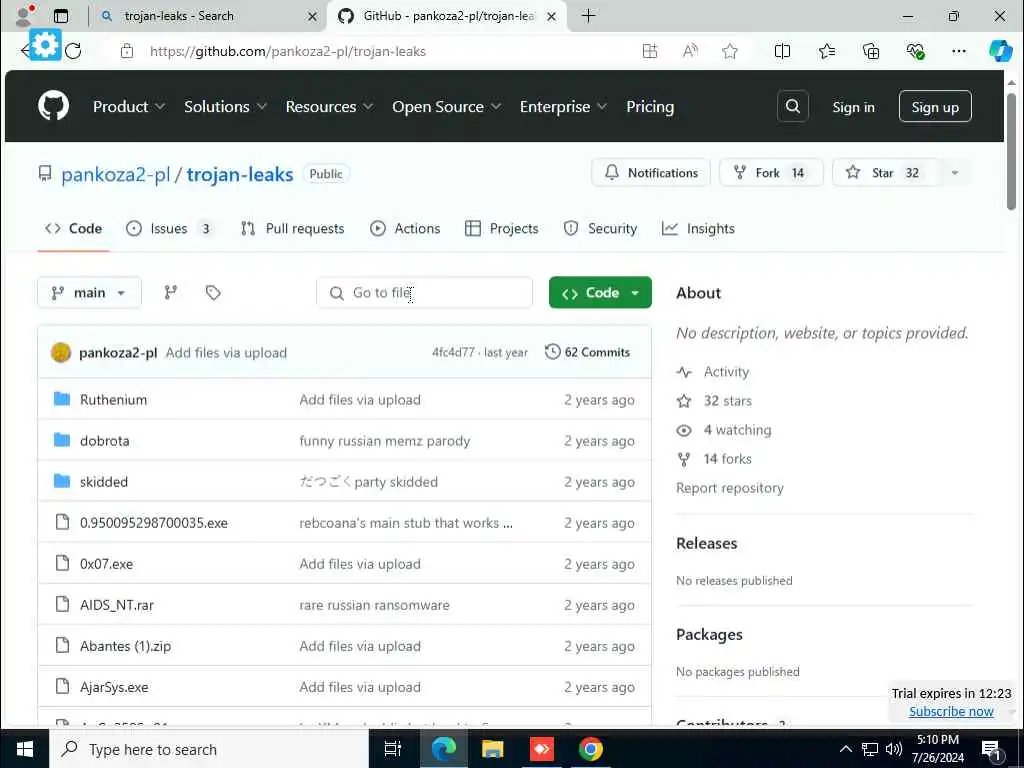Open the Pricing link
The image size is (1024, 768).
650,106
